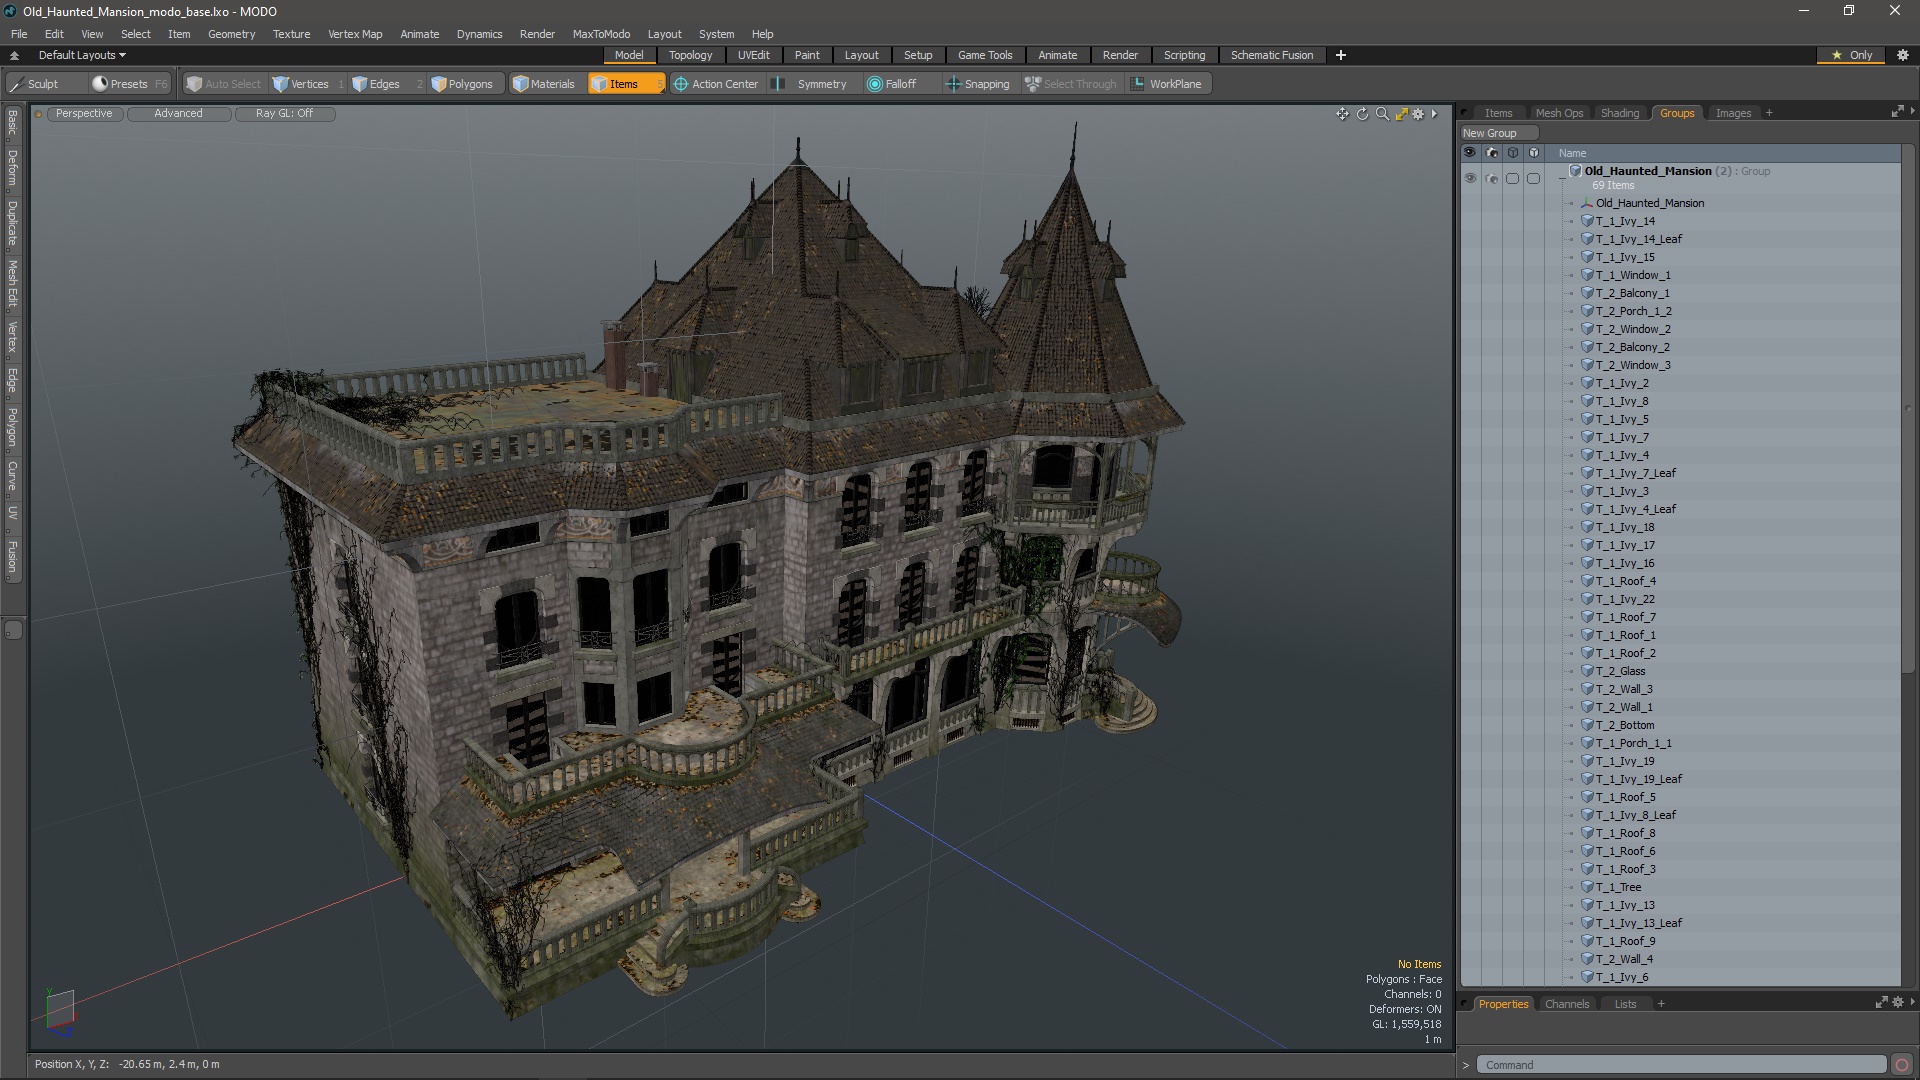Switch to the Shading panel tab

coord(1619,113)
